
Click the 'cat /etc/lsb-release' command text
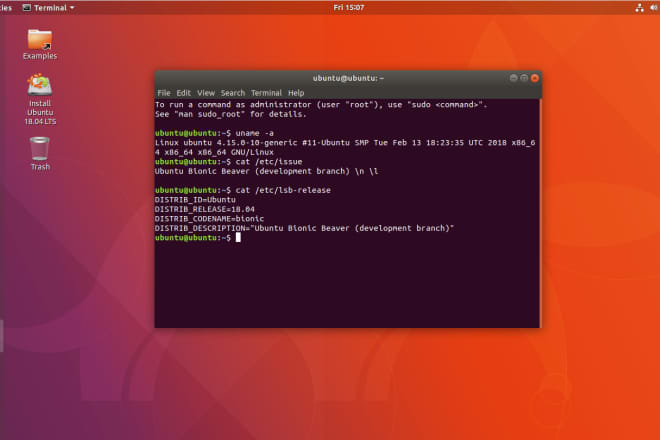tap(283, 190)
